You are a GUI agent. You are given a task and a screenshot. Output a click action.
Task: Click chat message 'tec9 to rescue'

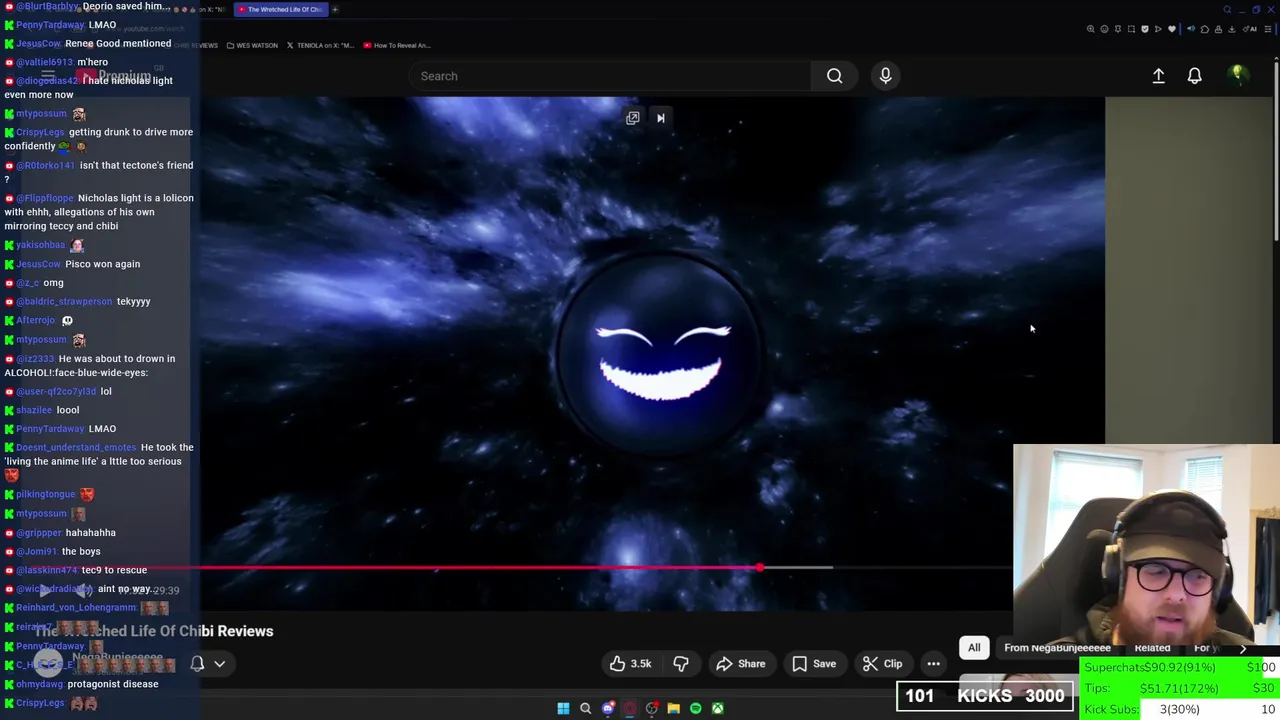pos(114,570)
